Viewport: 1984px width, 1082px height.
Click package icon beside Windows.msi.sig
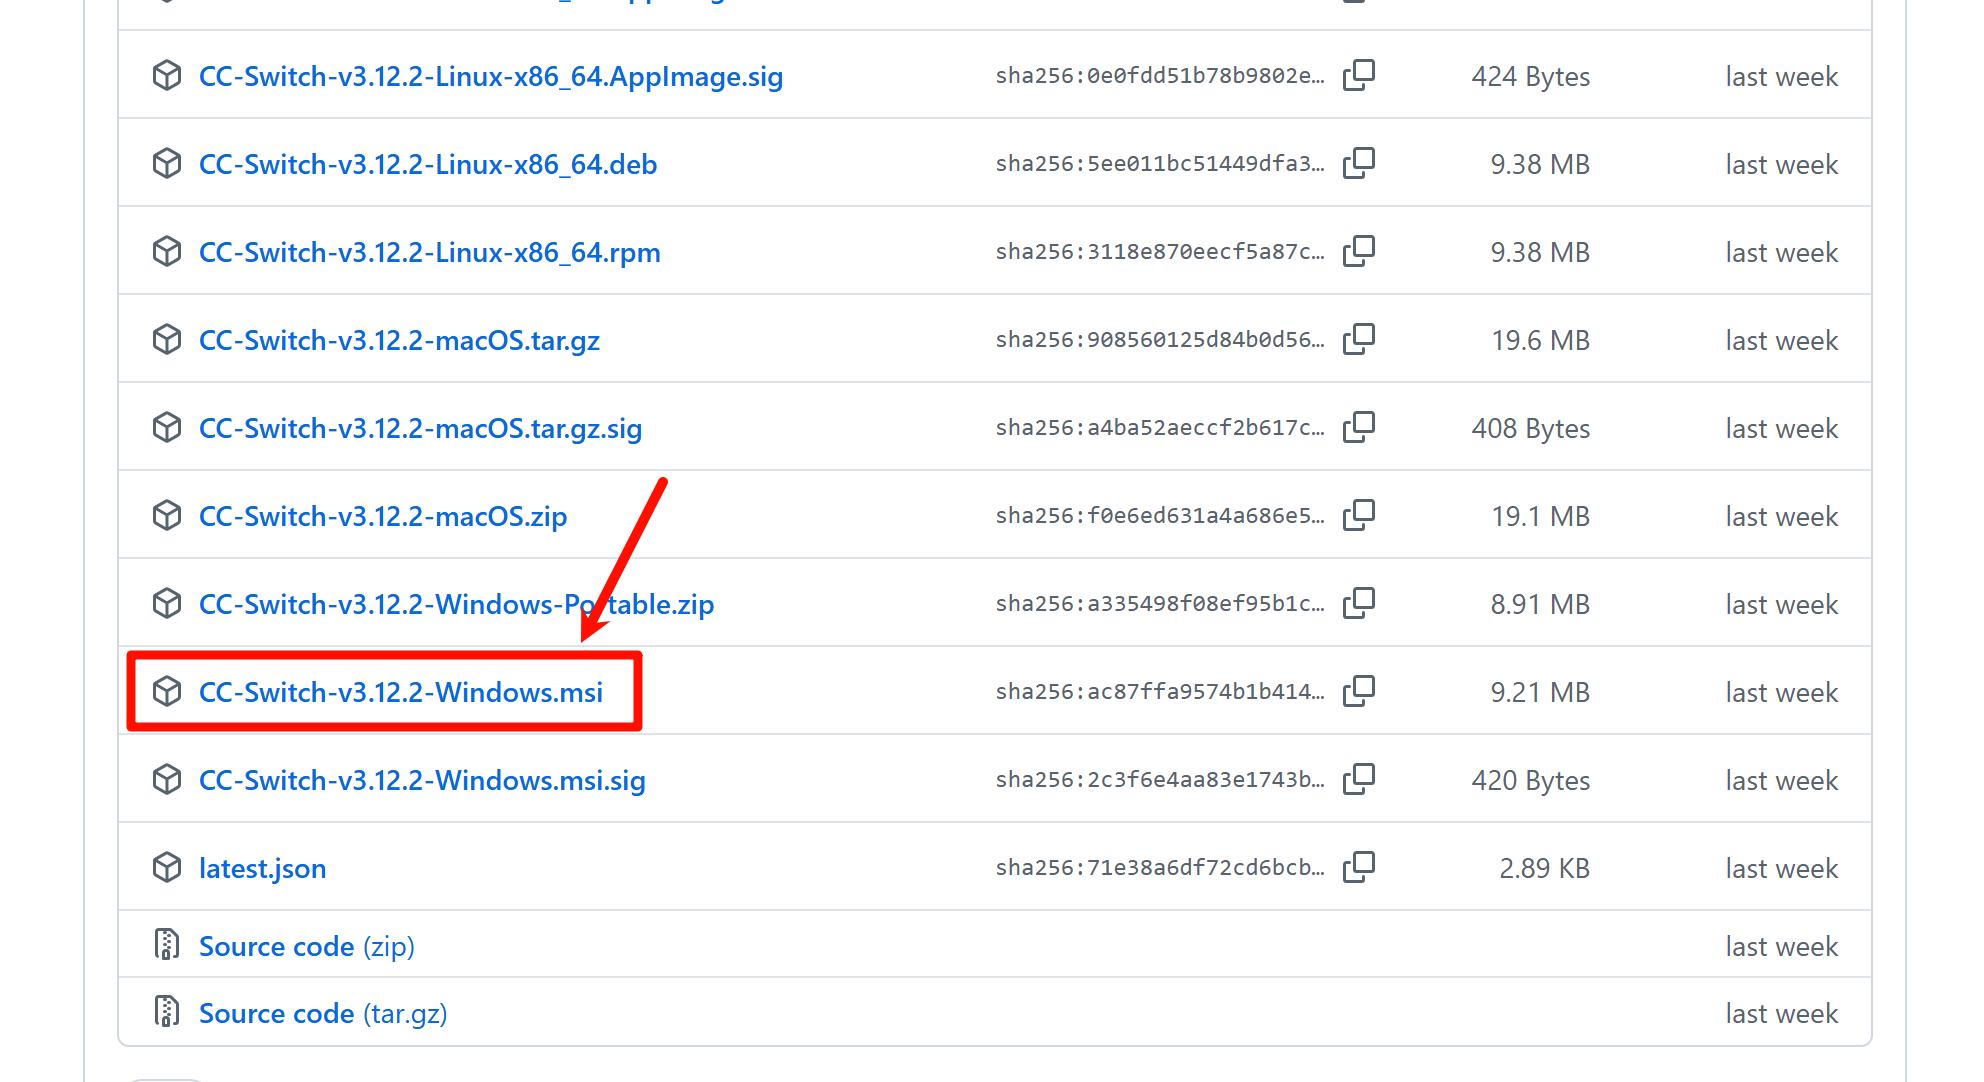(167, 780)
